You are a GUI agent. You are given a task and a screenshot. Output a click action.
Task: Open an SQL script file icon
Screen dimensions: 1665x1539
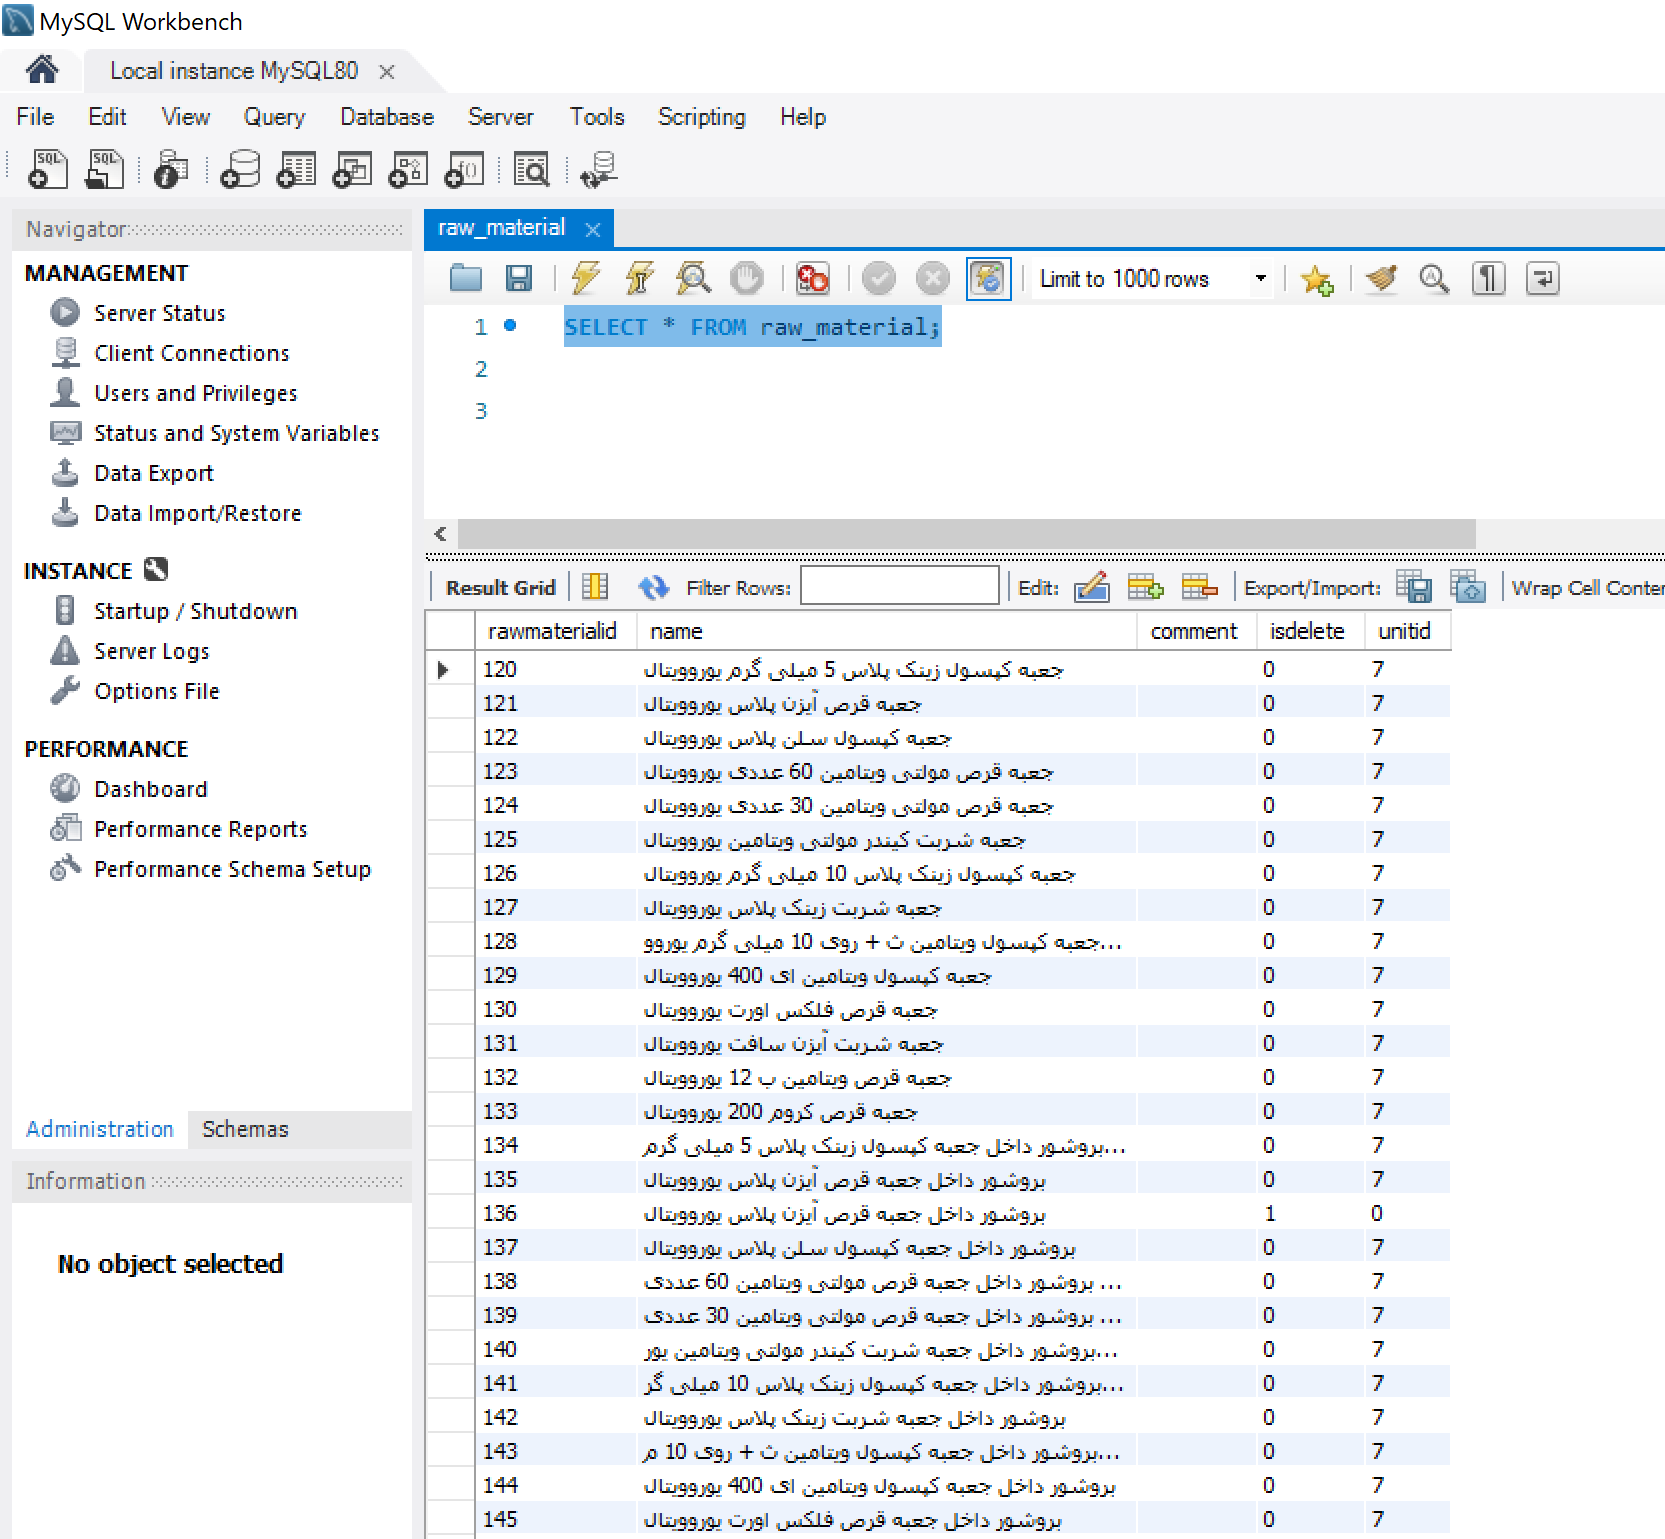coord(104,169)
